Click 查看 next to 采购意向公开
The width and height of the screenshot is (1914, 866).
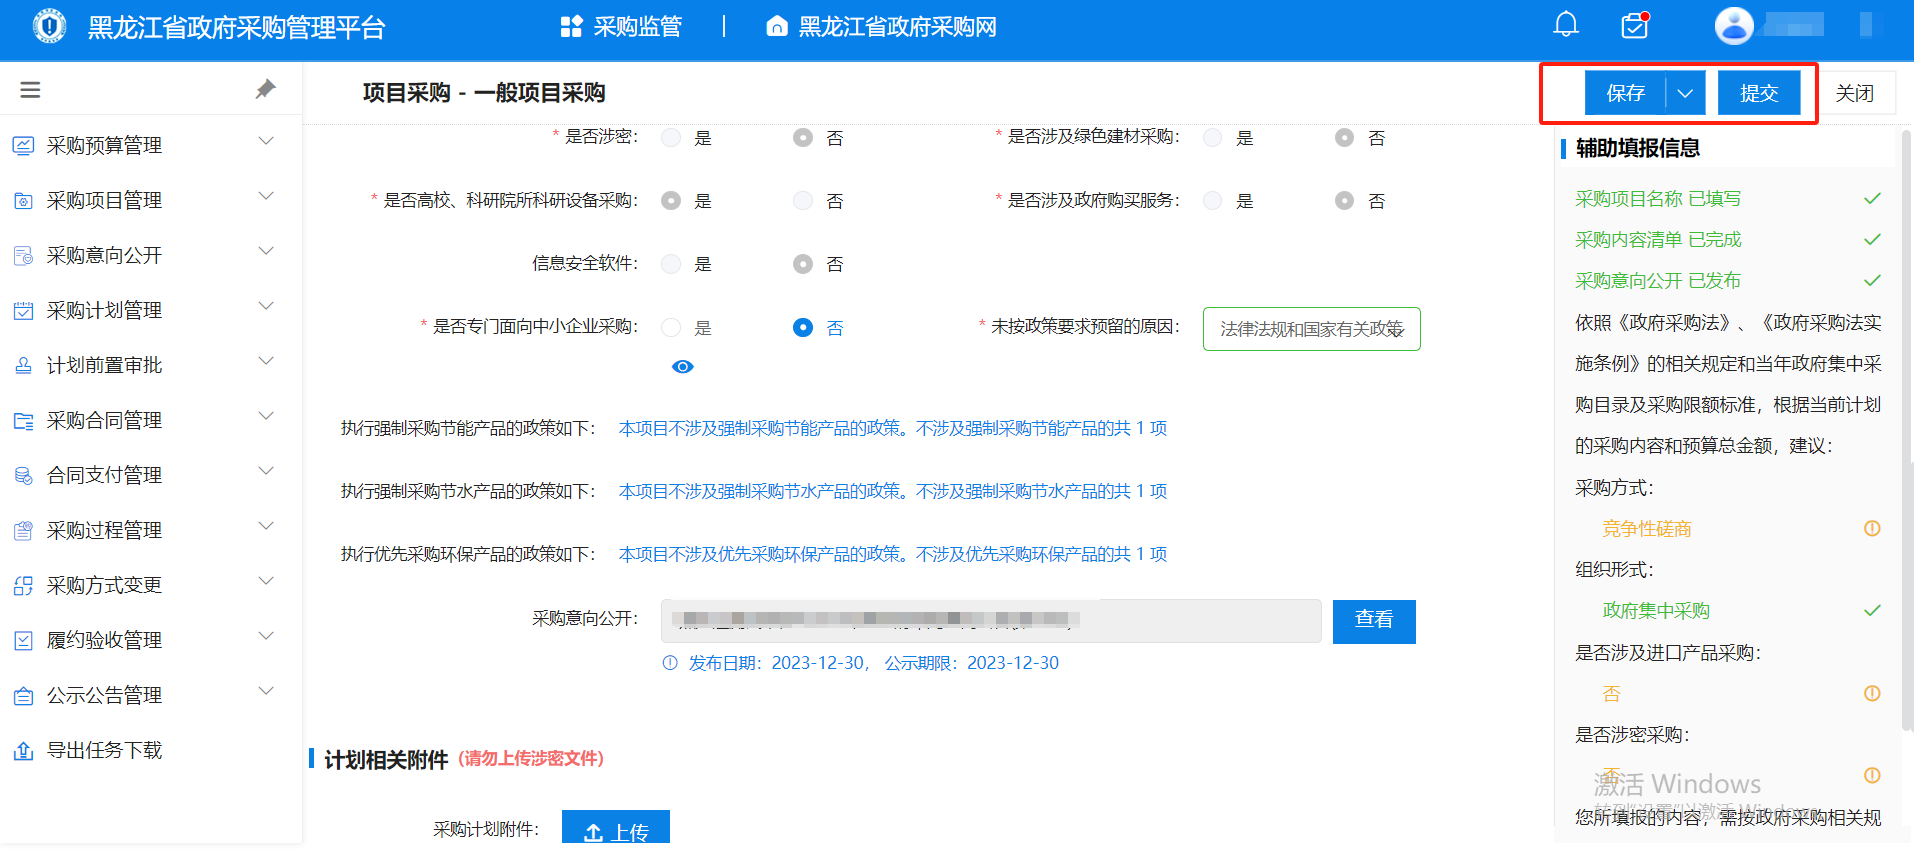click(x=1374, y=621)
